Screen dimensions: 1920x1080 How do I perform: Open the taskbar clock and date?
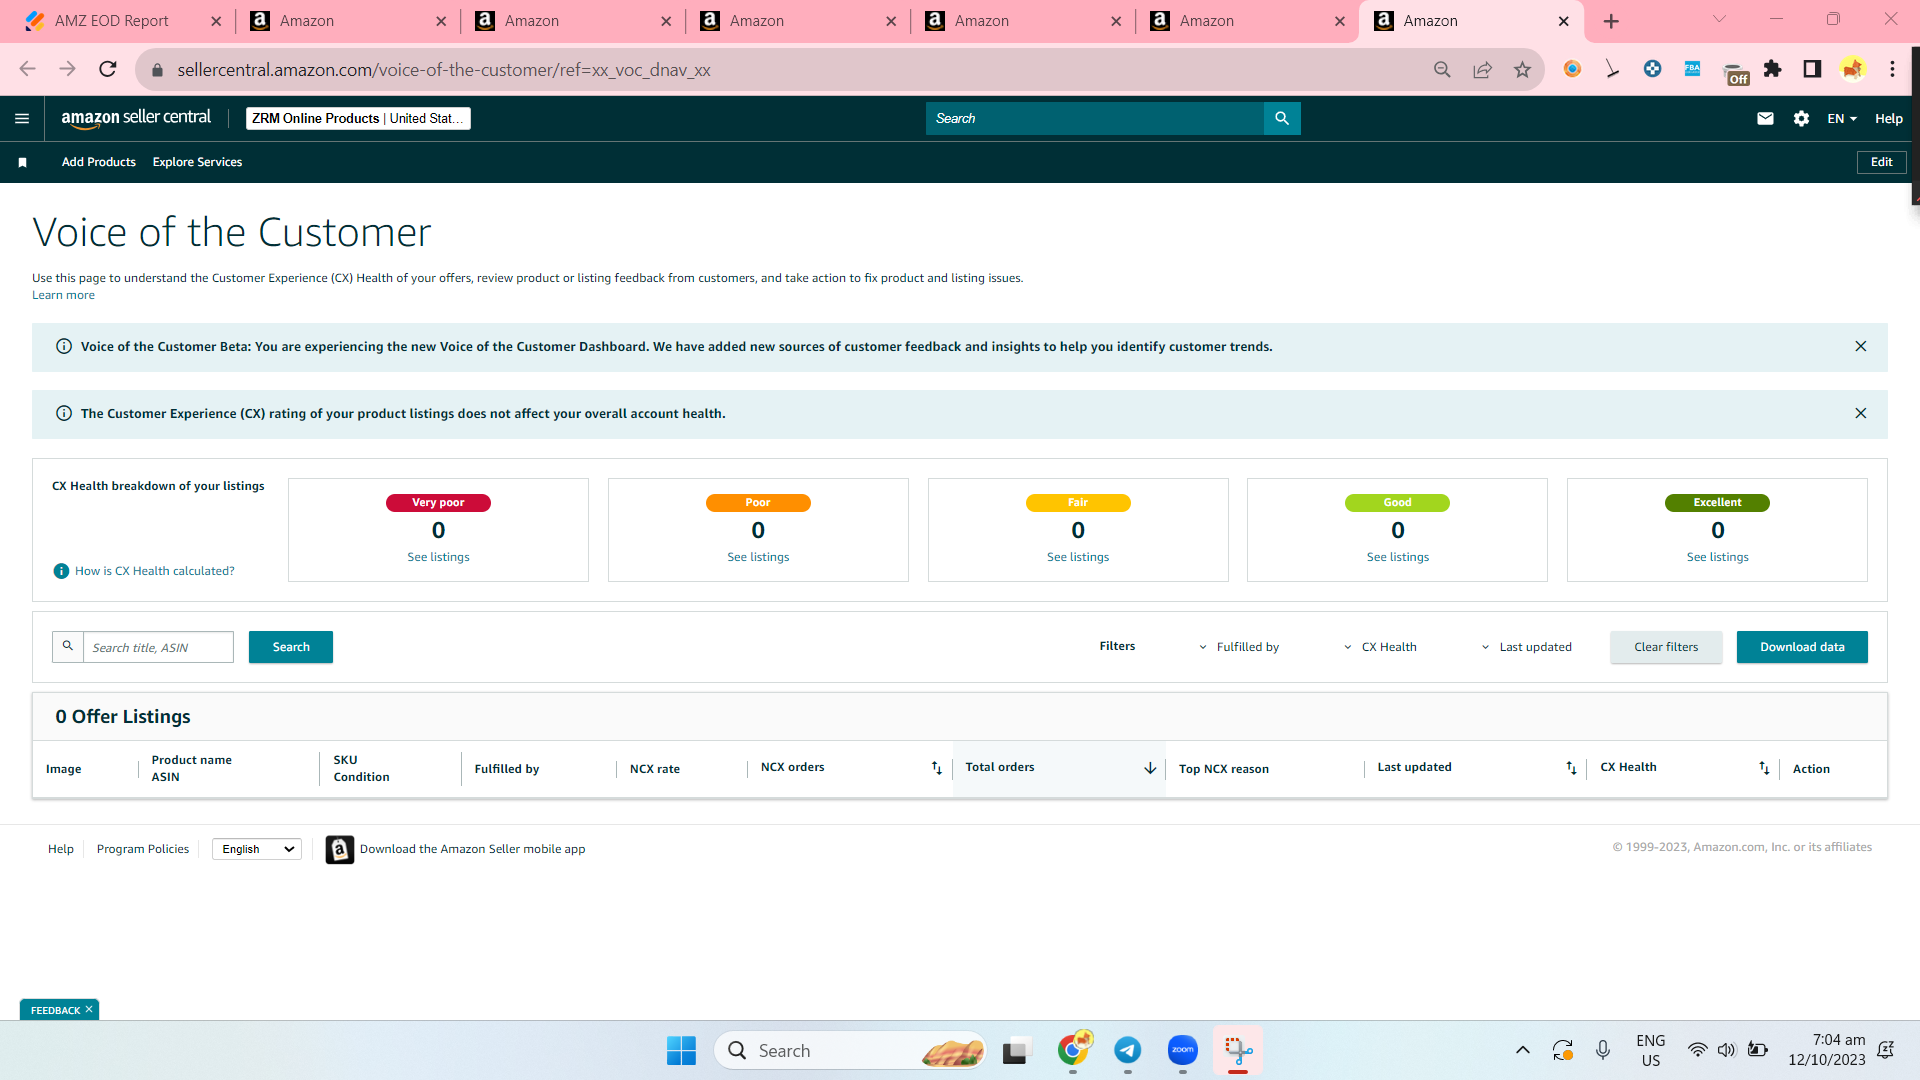[1827, 1050]
